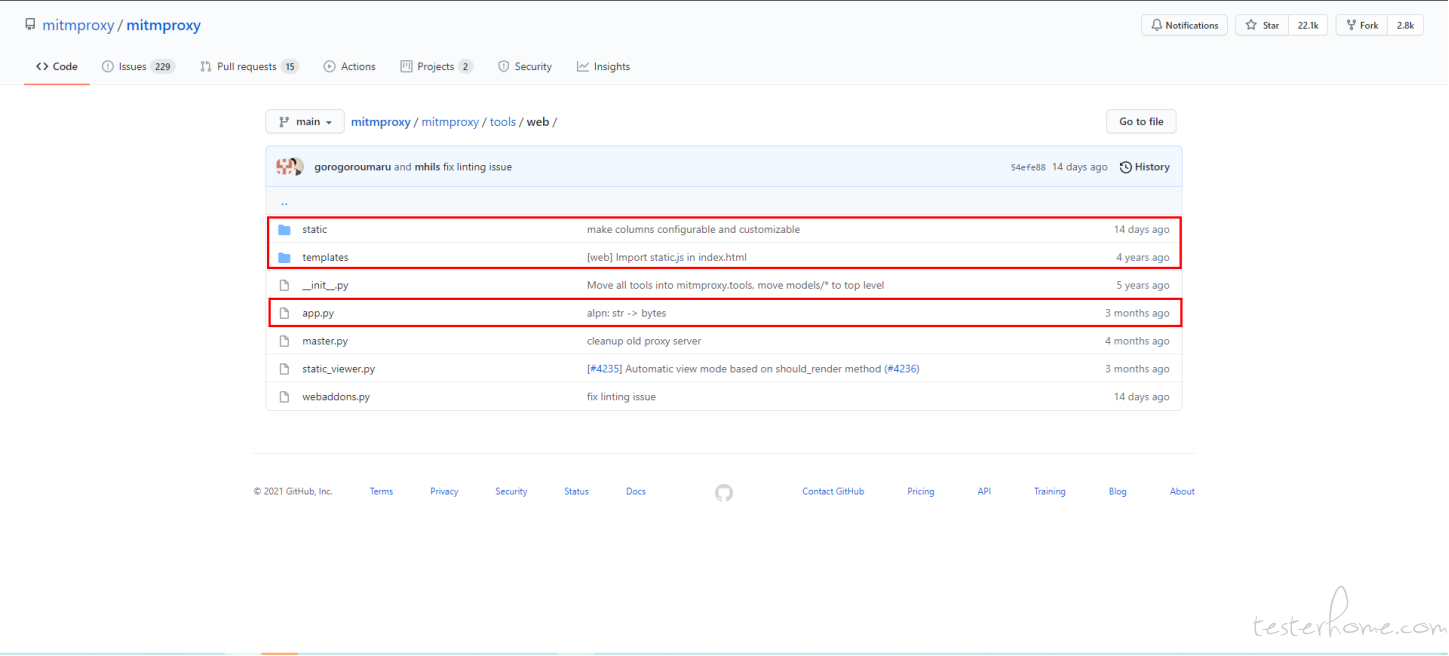Open the mitmproxy owner link in header
The image size is (1449, 656).
[x=78, y=26]
